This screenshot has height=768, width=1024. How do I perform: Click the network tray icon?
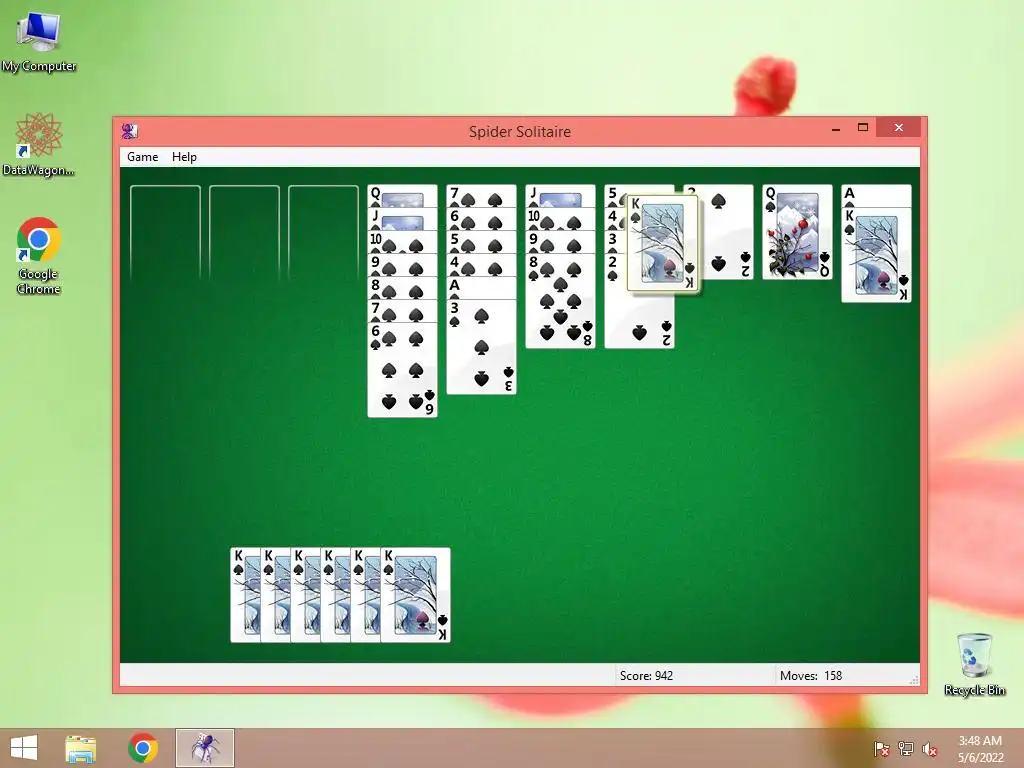906,749
